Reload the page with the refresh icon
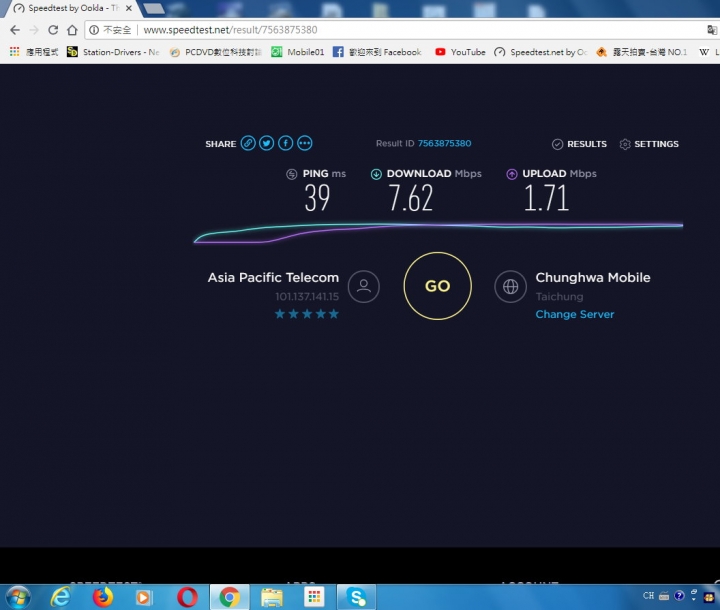The height and width of the screenshot is (610, 720). tap(53, 30)
